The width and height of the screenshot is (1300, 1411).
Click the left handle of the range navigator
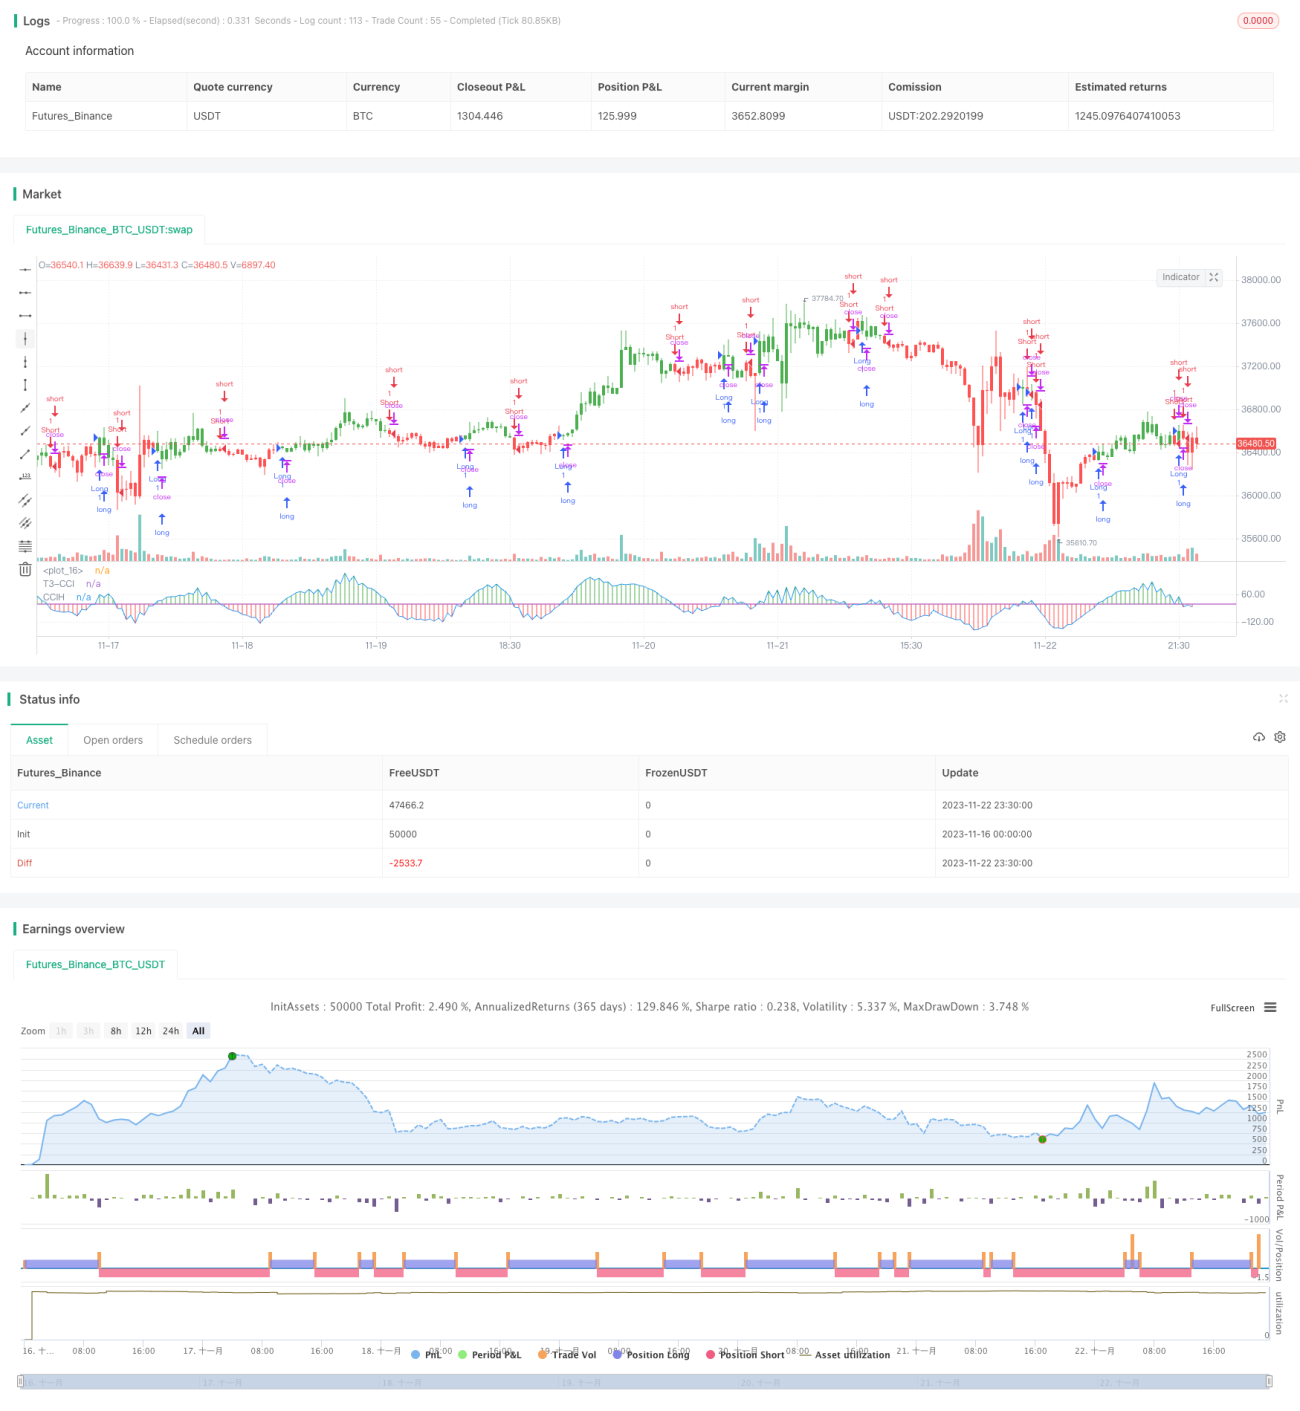coord(21,1381)
